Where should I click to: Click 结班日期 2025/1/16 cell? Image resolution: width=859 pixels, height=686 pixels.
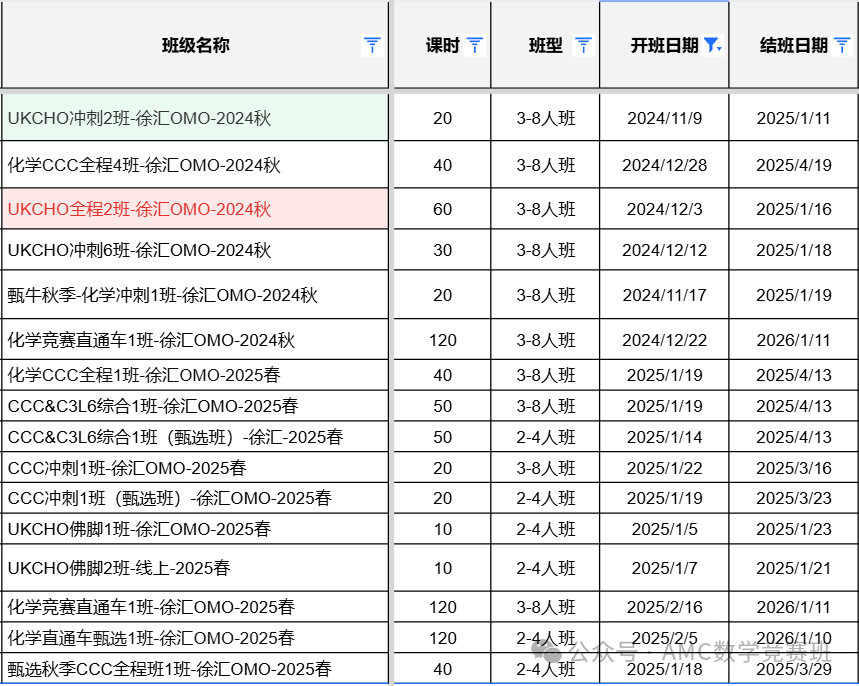tap(794, 209)
